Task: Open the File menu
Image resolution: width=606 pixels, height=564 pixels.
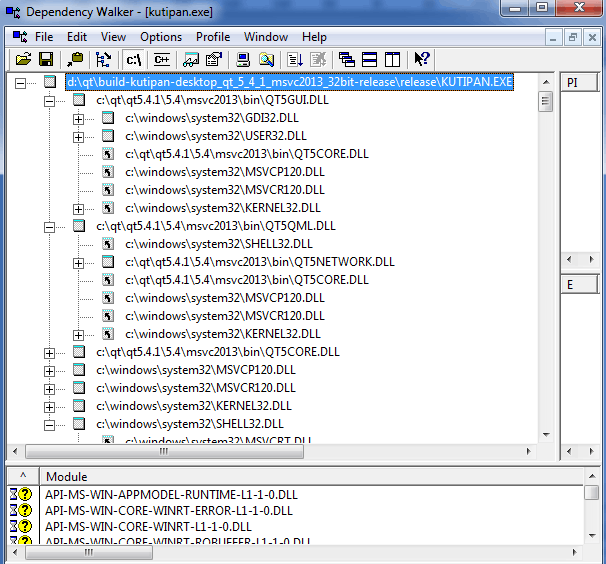Action: [44, 37]
